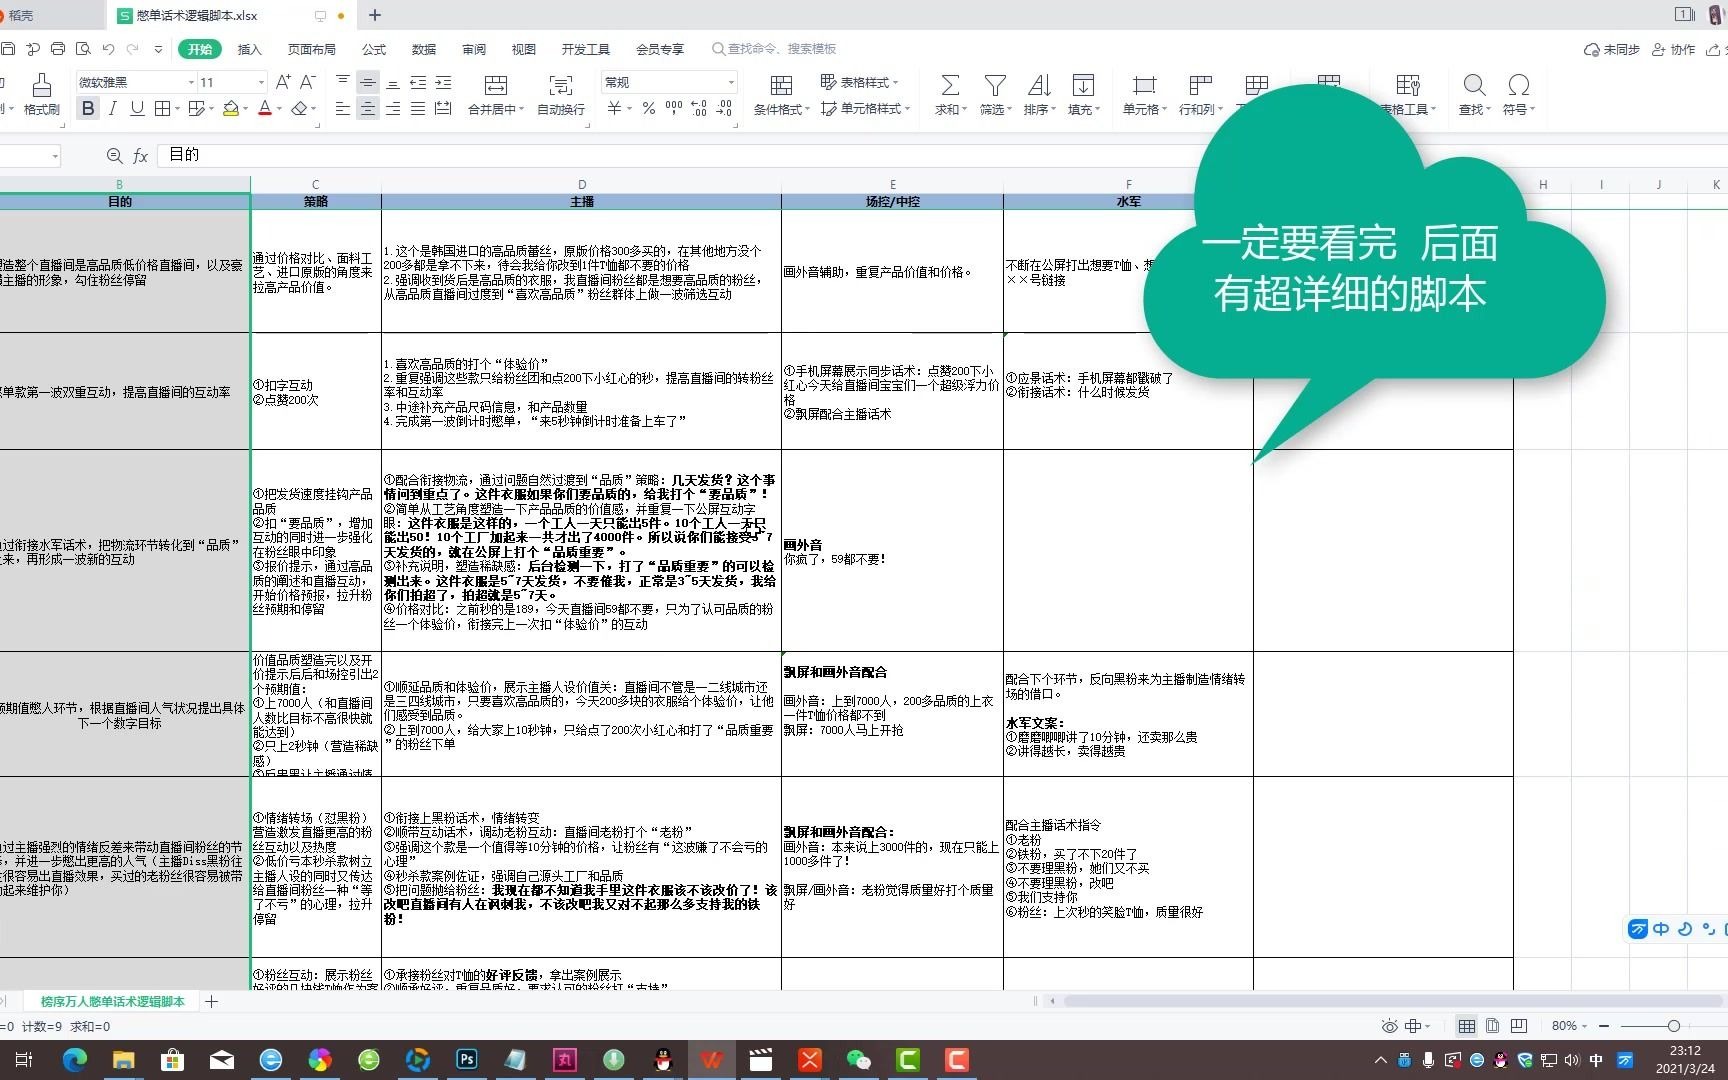The height and width of the screenshot is (1080, 1728).
Task: Open the font name dropdown
Action: pos(190,83)
